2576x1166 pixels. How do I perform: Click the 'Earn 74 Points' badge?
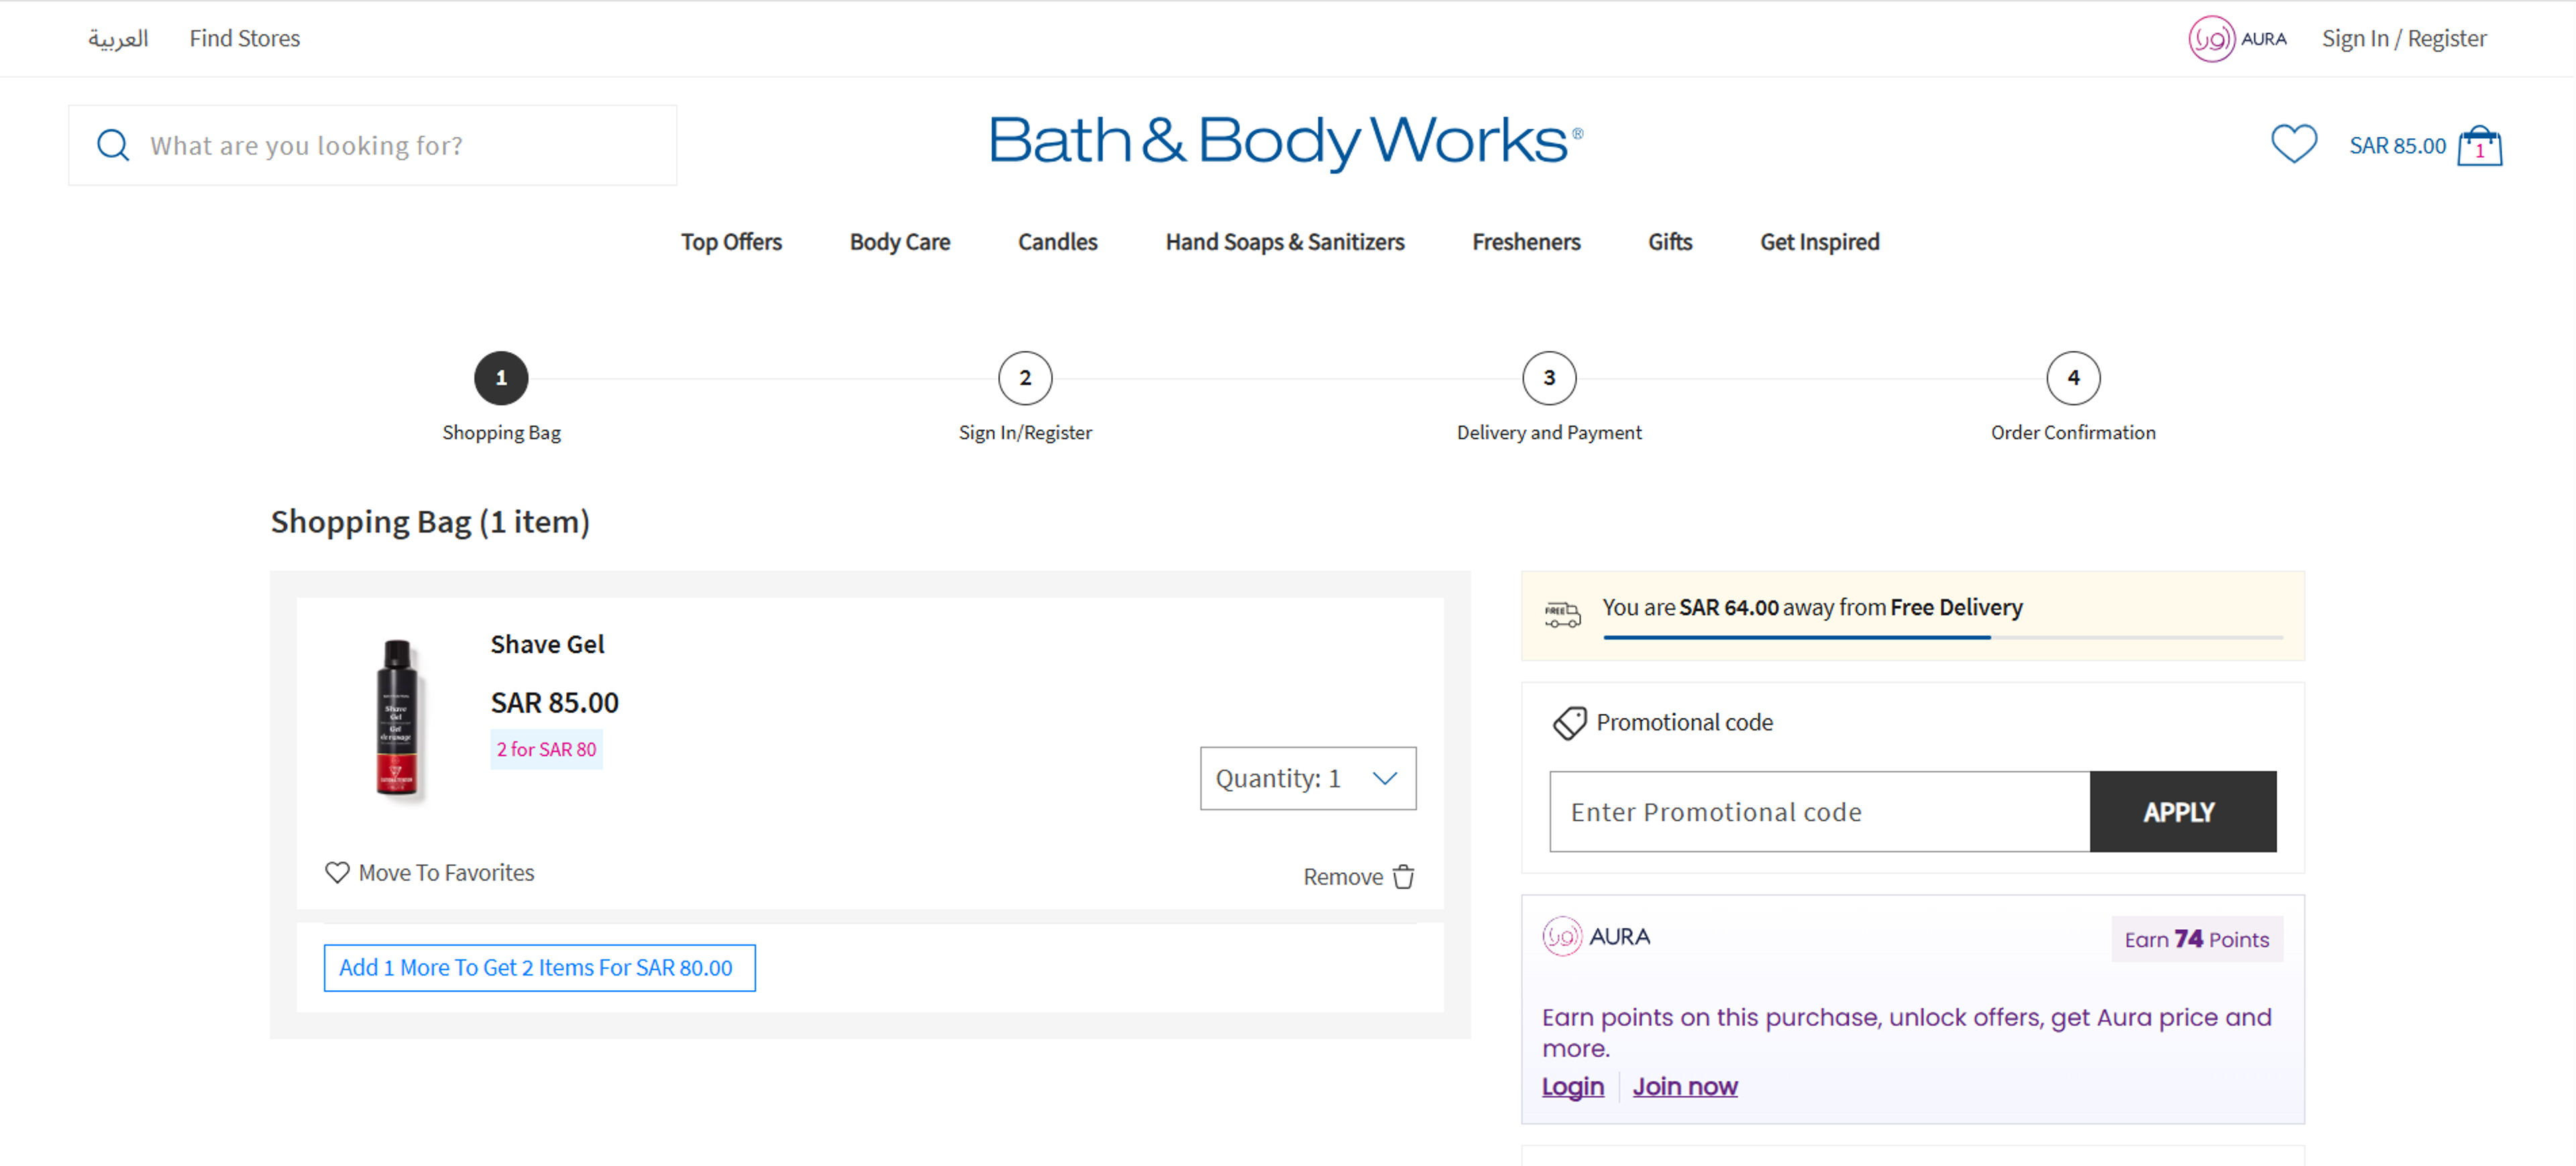coord(2197,939)
